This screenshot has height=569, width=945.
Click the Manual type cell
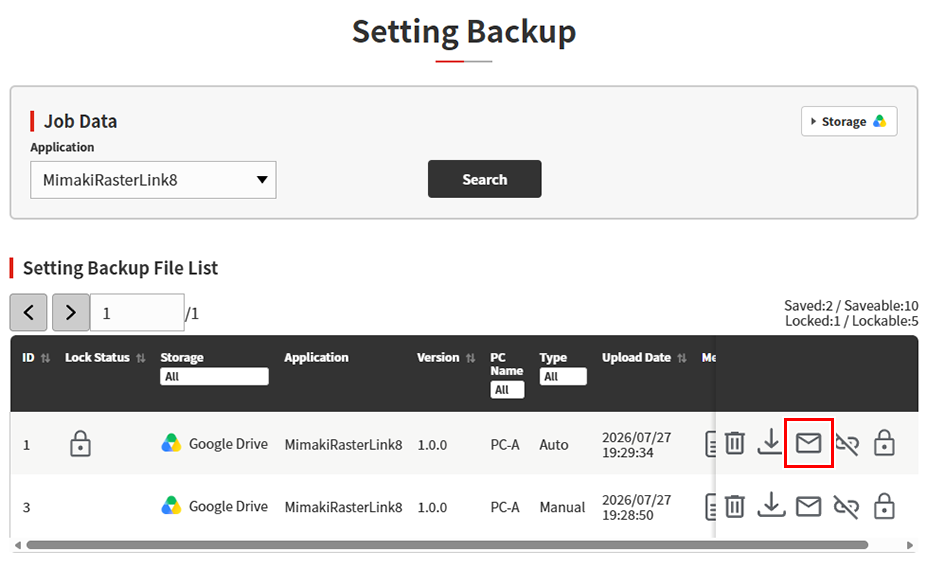[x=562, y=508]
